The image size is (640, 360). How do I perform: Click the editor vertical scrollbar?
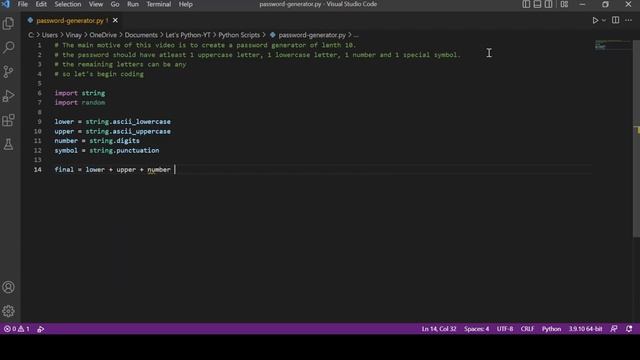click(636, 139)
